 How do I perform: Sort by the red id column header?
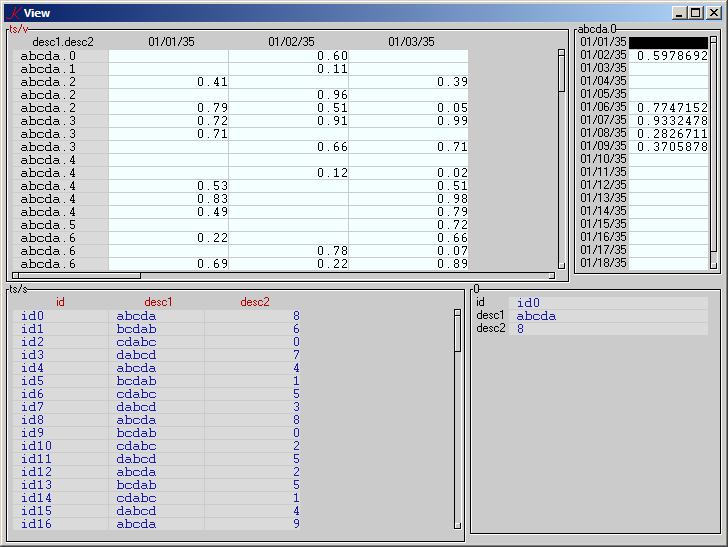point(60,302)
